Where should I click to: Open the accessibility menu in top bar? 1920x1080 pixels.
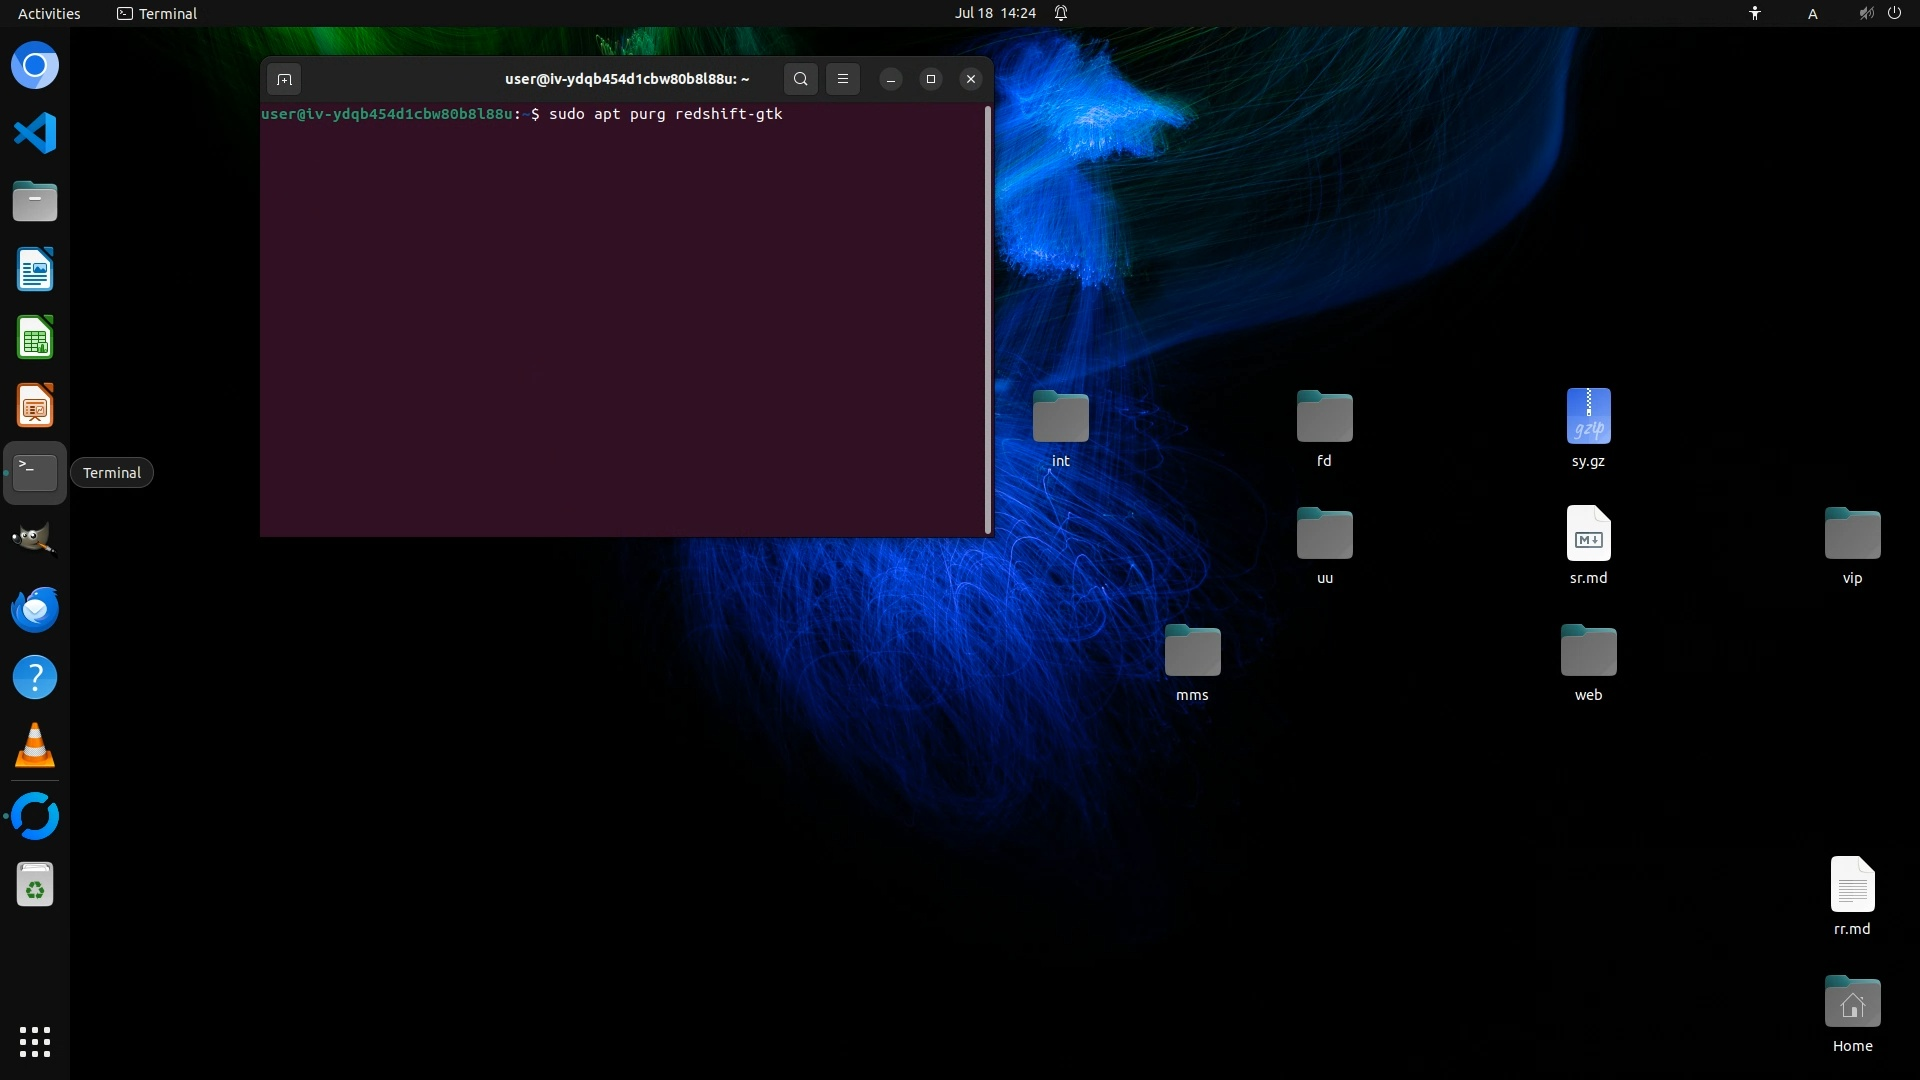1755,13
